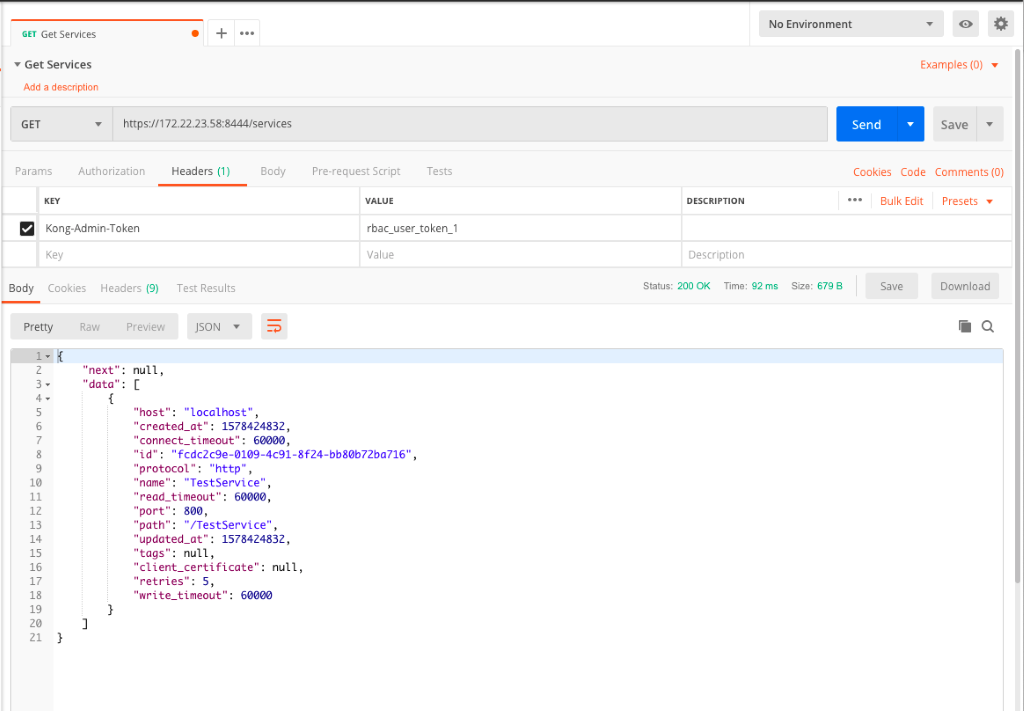This screenshot has width=1024, height=711.
Task: Open the Test Results tab
Action: click(206, 288)
